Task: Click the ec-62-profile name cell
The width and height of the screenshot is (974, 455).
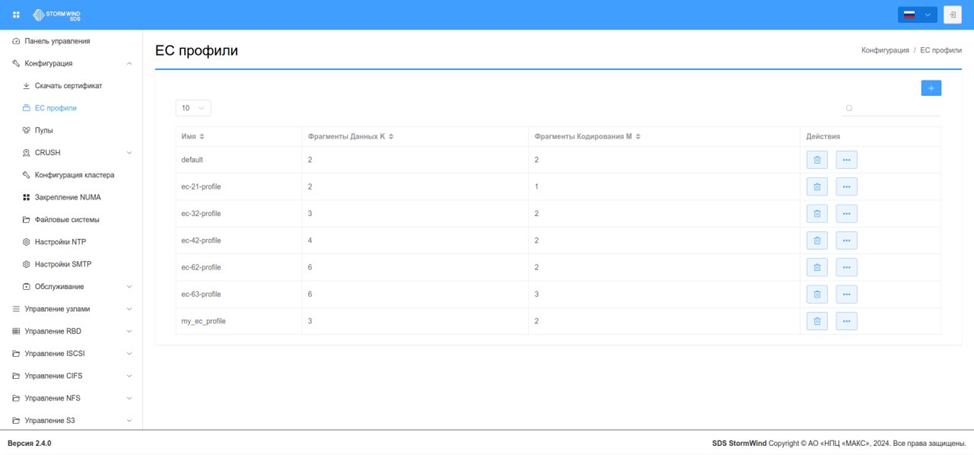Action: 239,267
